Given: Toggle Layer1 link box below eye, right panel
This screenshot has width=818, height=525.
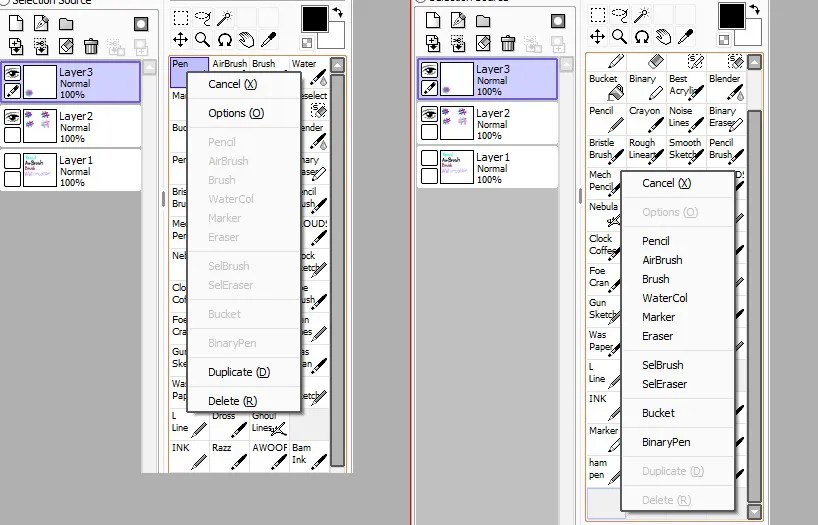Looking at the screenshot, I should tap(429, 175).
